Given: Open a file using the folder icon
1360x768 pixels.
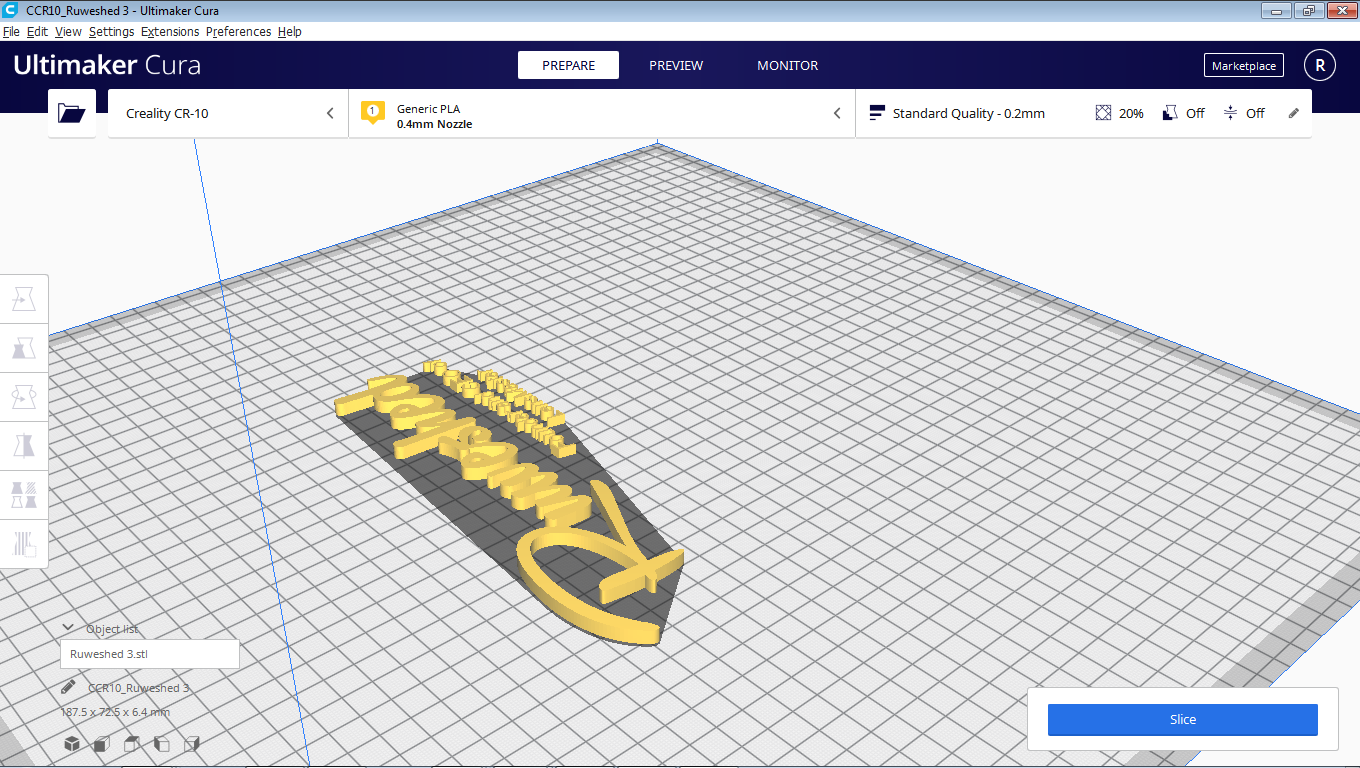Looking at the screenshot, I should pyautogui.click(x=71, y=112).
